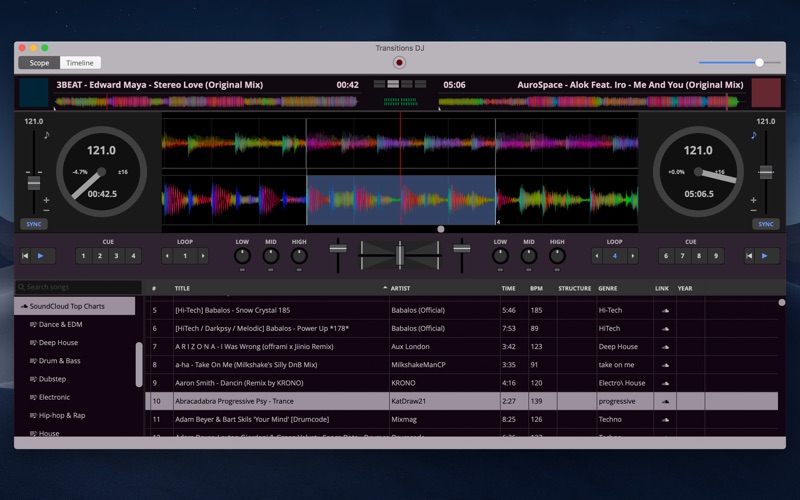
Task: Toggle the right deck music note icon
Action: click(x=754, y=135)
